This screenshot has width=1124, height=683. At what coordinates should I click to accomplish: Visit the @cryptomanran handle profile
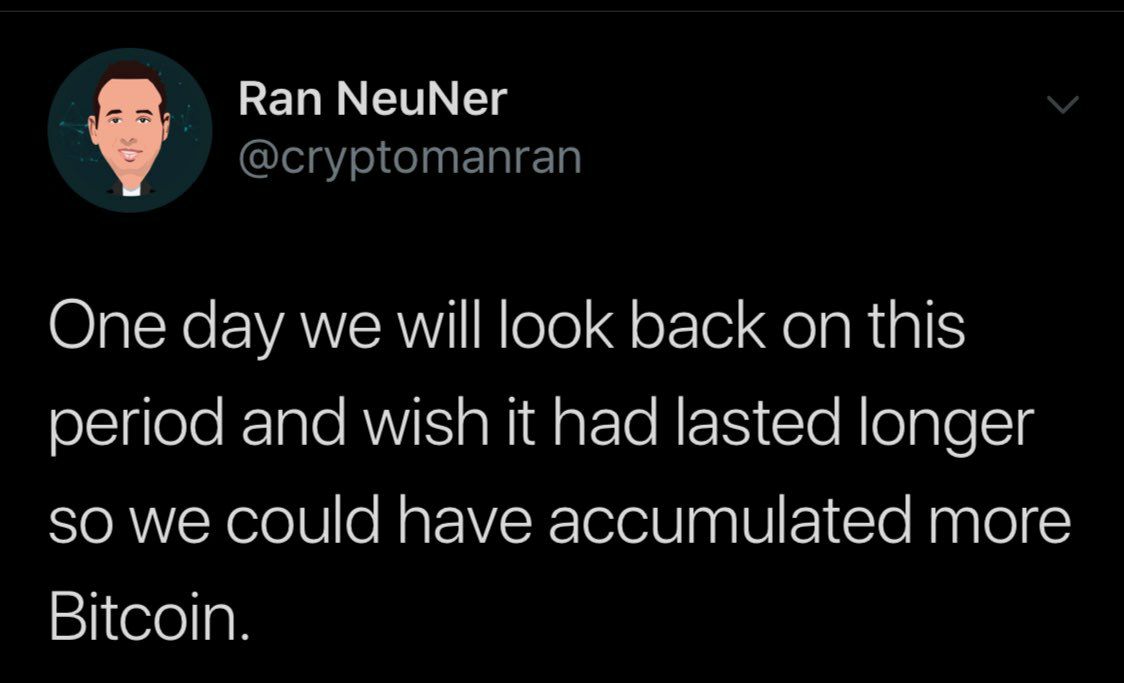409,158
